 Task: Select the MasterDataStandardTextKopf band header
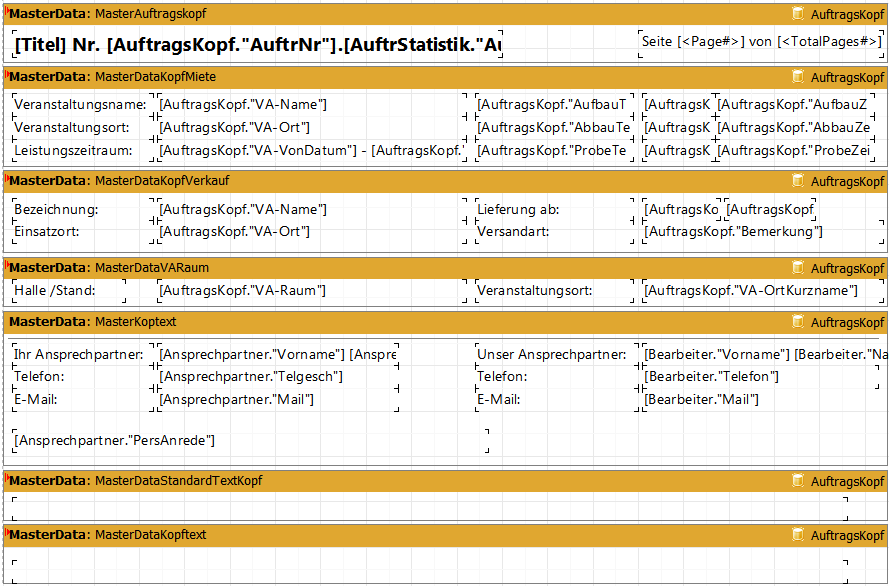coord(446,481)
